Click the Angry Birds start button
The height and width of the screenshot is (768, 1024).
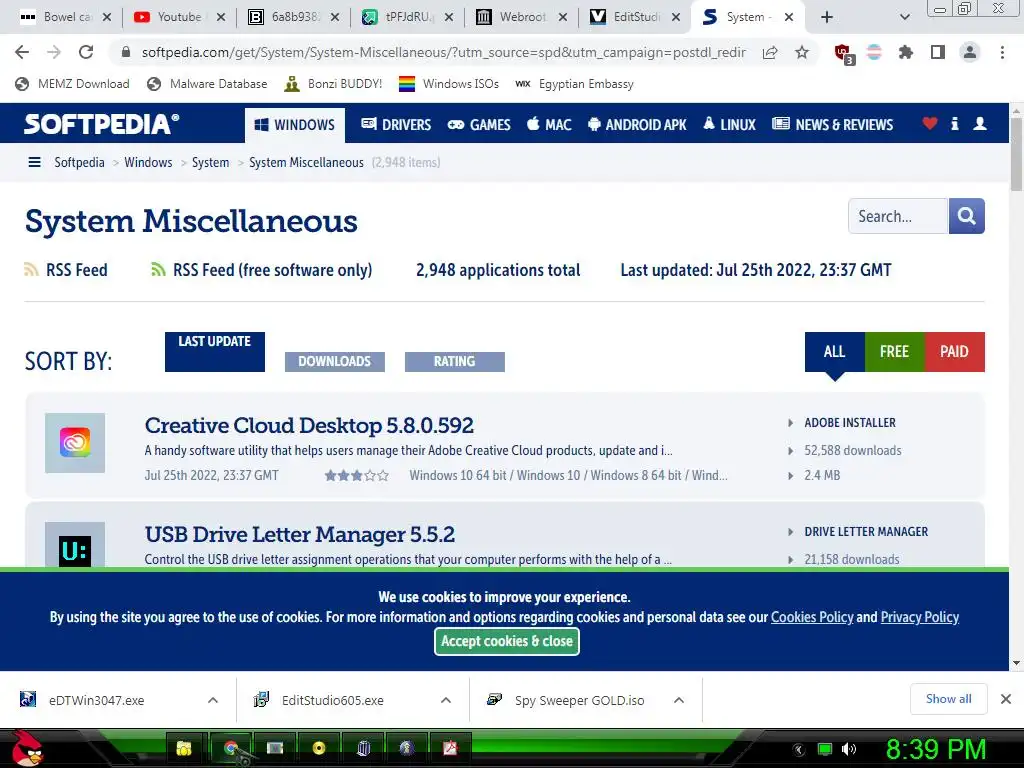coord(27,748)
